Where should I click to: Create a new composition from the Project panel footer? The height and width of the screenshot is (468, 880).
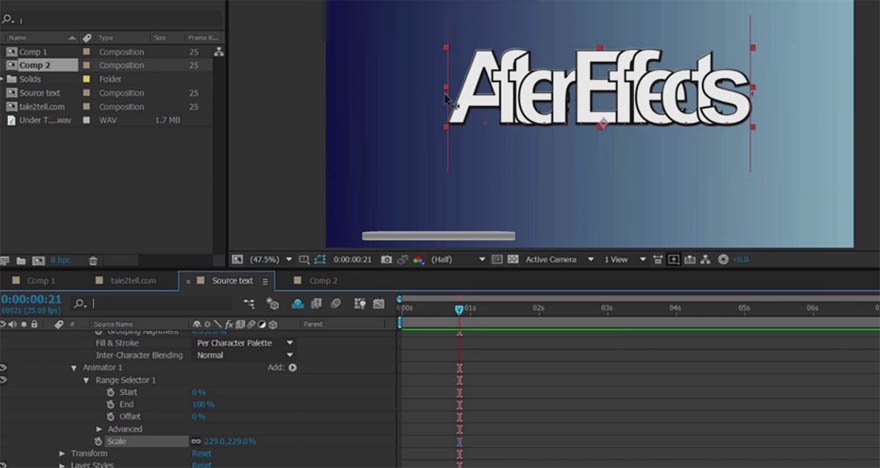pyautogui.click(x=38, y=260)
